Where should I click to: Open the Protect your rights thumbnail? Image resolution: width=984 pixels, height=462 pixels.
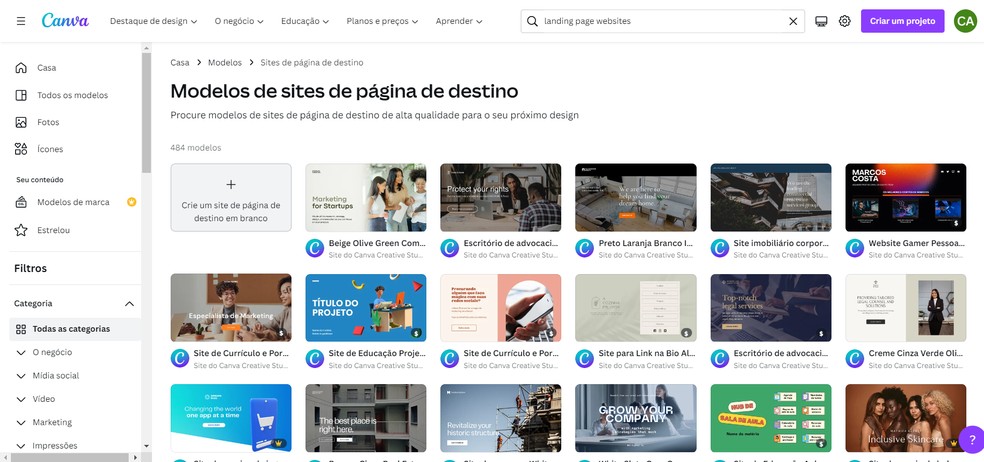pos(501,198)
